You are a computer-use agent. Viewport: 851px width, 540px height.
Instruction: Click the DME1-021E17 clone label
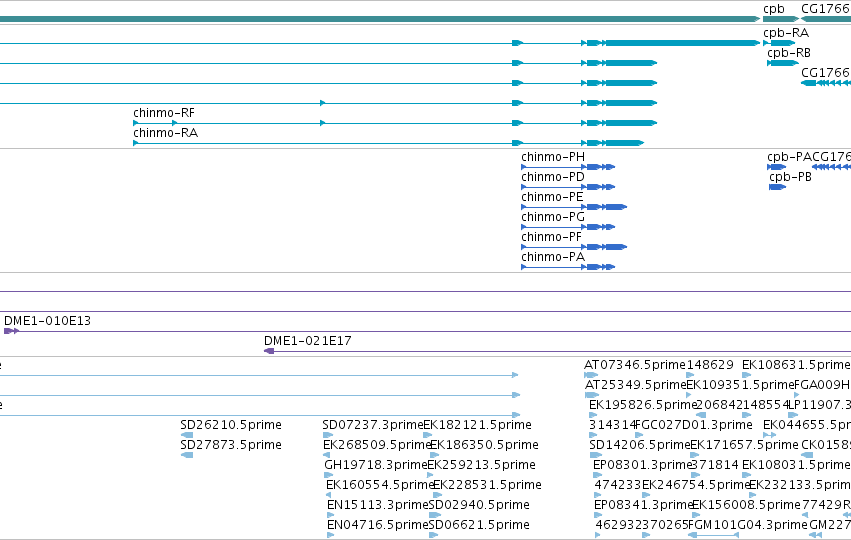point(308,341)
